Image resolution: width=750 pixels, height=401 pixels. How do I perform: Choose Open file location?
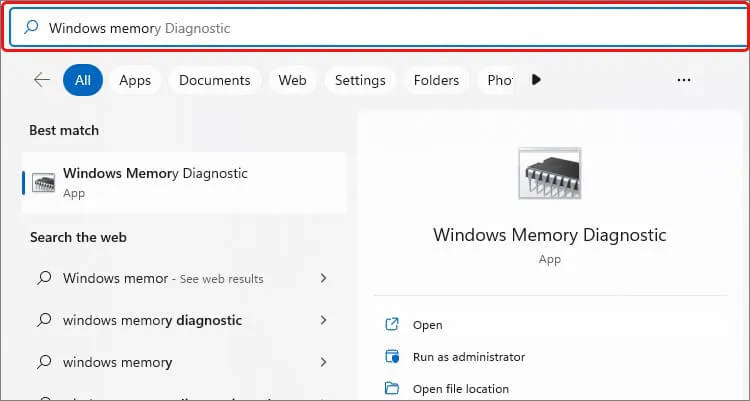coord(461,389)
